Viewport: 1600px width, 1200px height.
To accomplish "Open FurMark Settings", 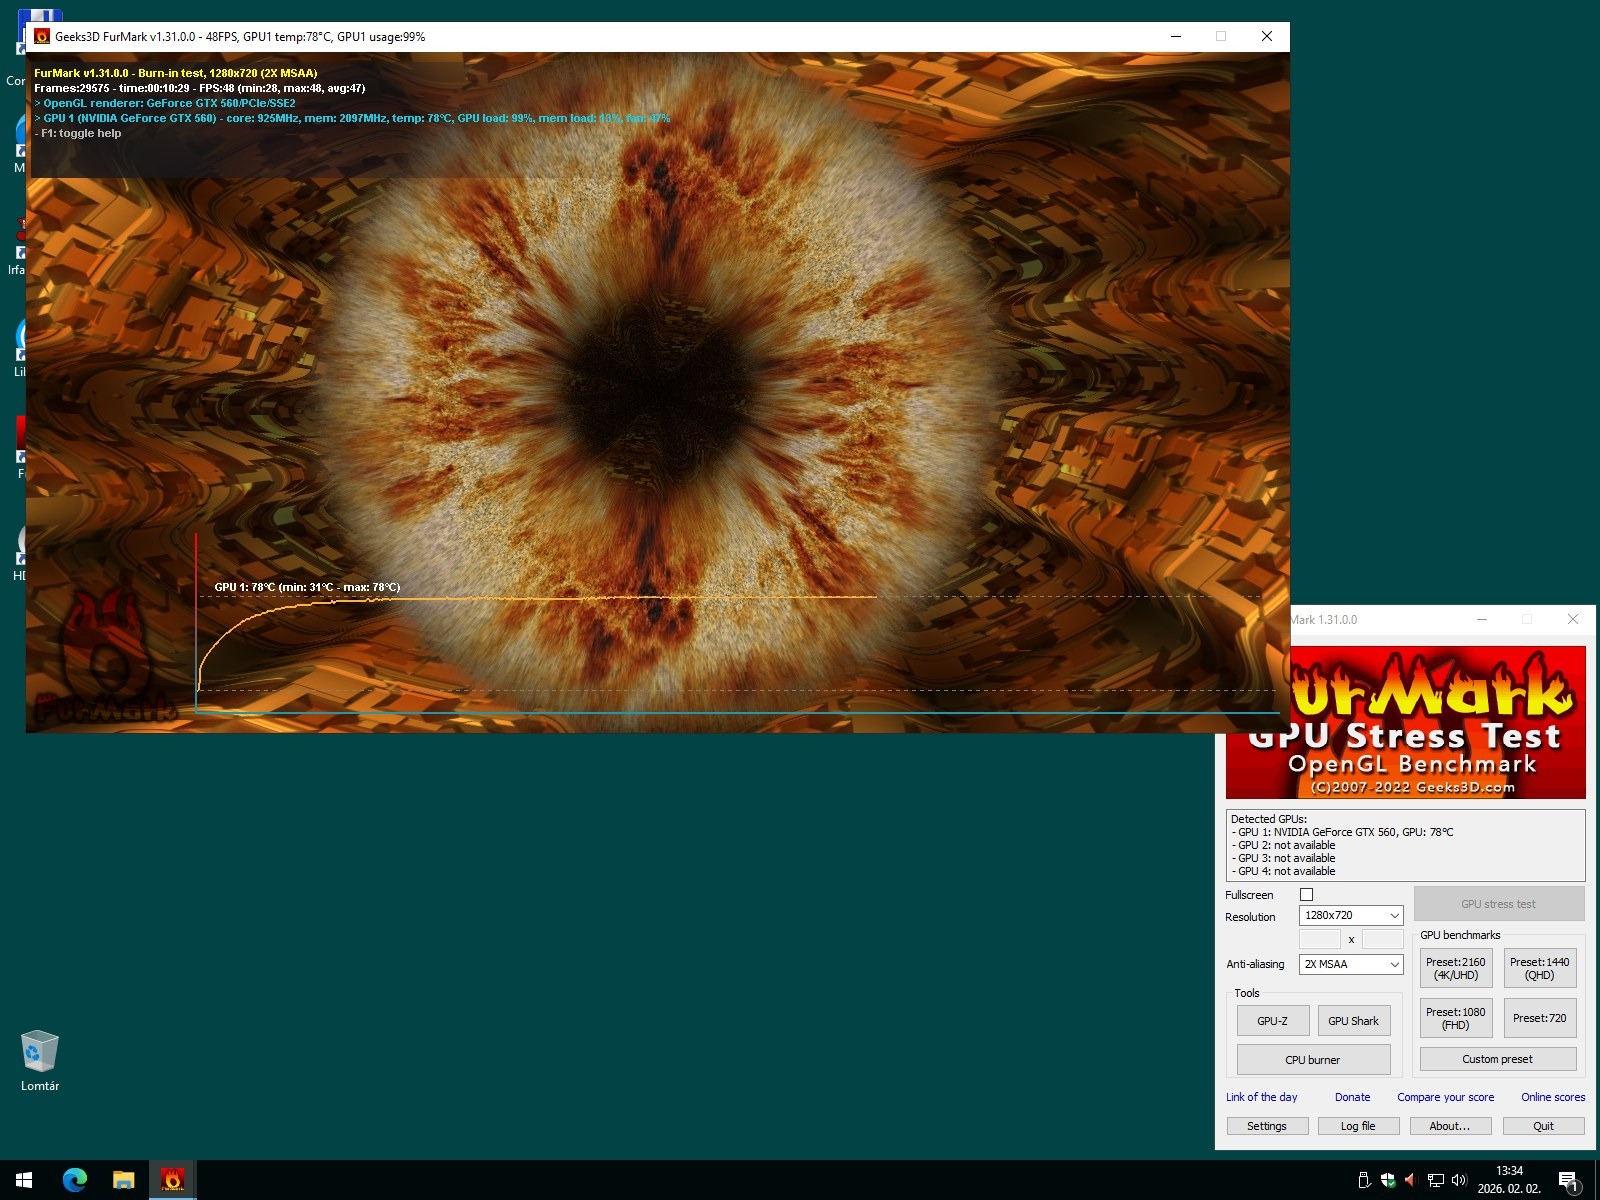I will point(1267,1126).
